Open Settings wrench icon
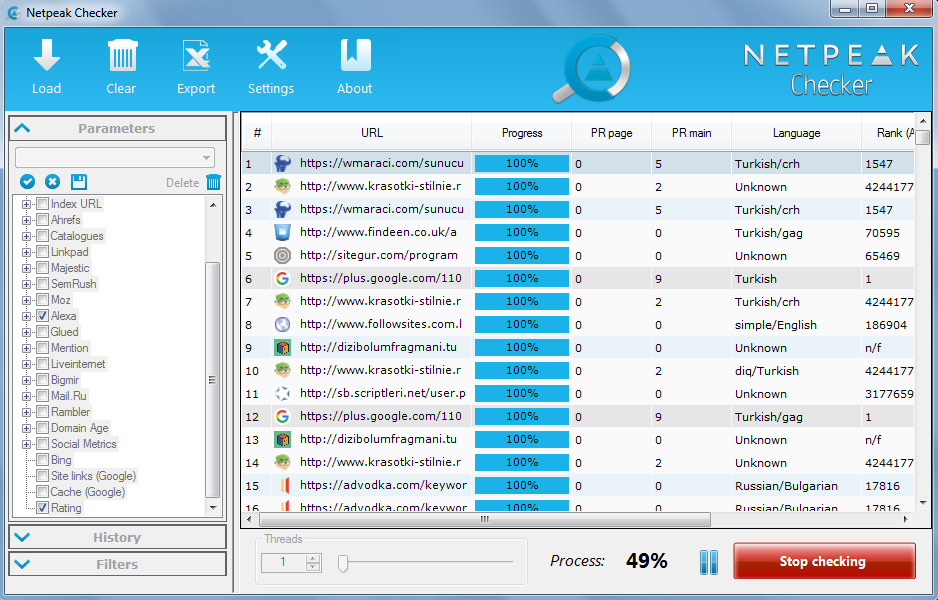Image resolution: width=938 pixels, height=600 pixels. (x=272, y=56)
